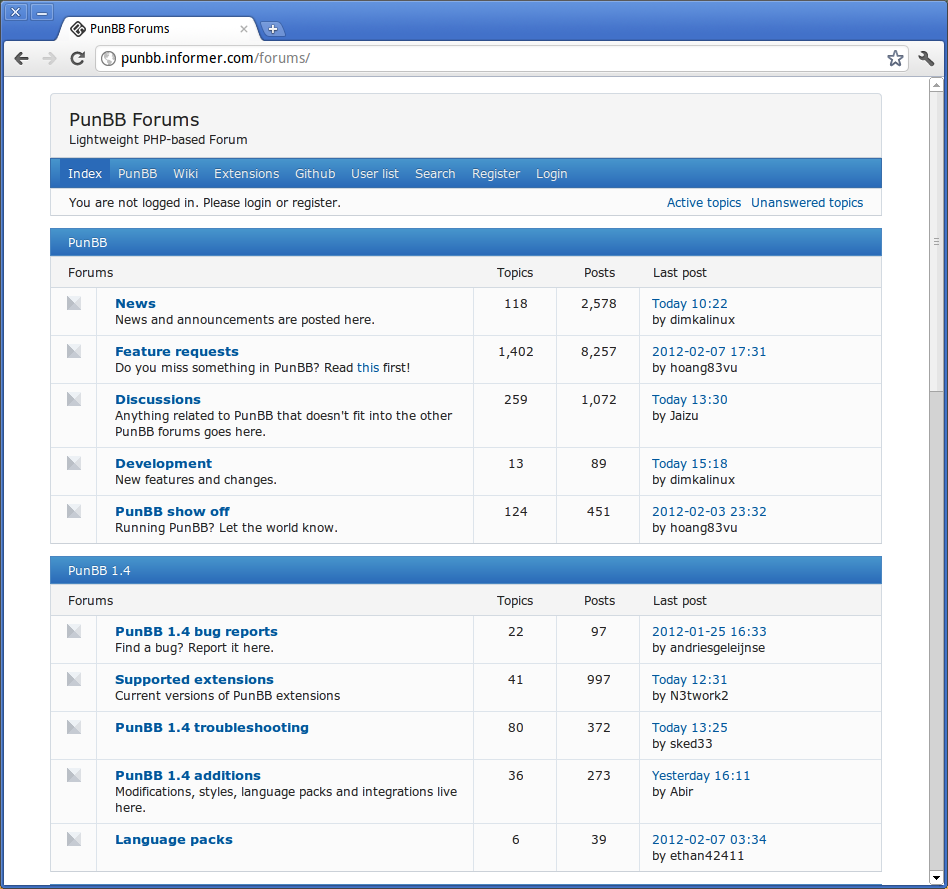Image resolution: width=948 pixels, height=889 pixels.
Task: Open PunBB 1.4 bug reports forum
Action: pyautogui.click(x=196, y=631)
